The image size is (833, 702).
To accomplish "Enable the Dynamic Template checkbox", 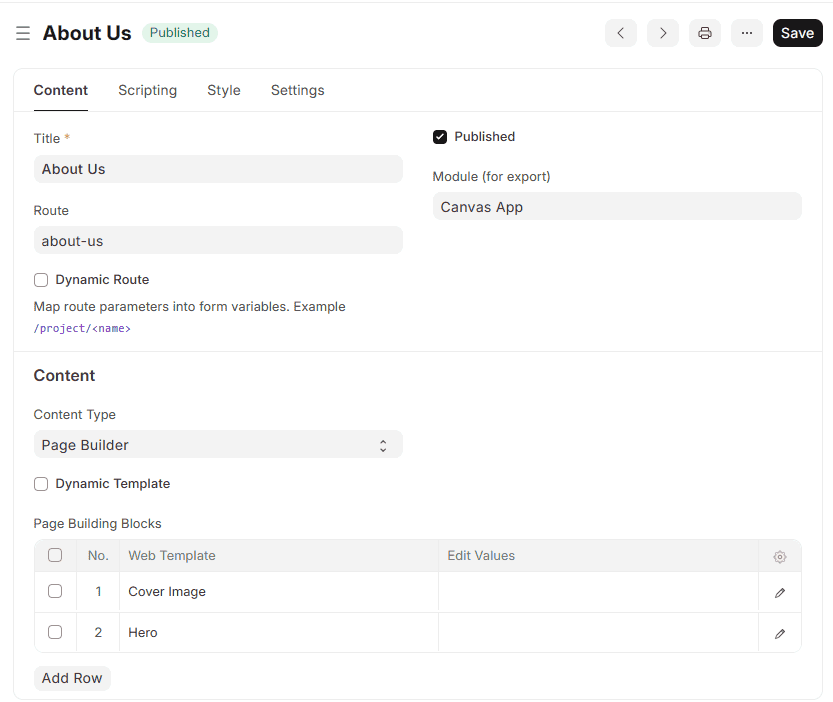I will (x=41, y=484).
